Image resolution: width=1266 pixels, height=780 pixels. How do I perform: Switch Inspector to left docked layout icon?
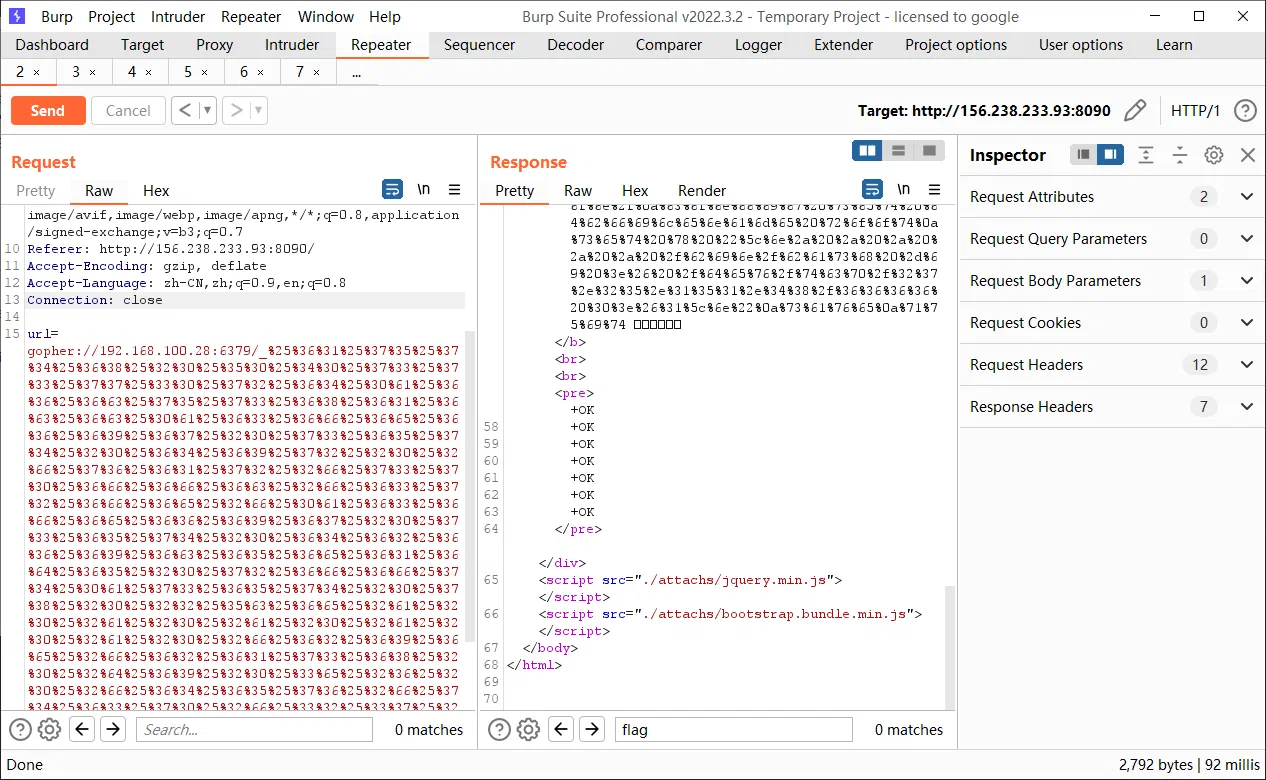tap(1083, 154)
